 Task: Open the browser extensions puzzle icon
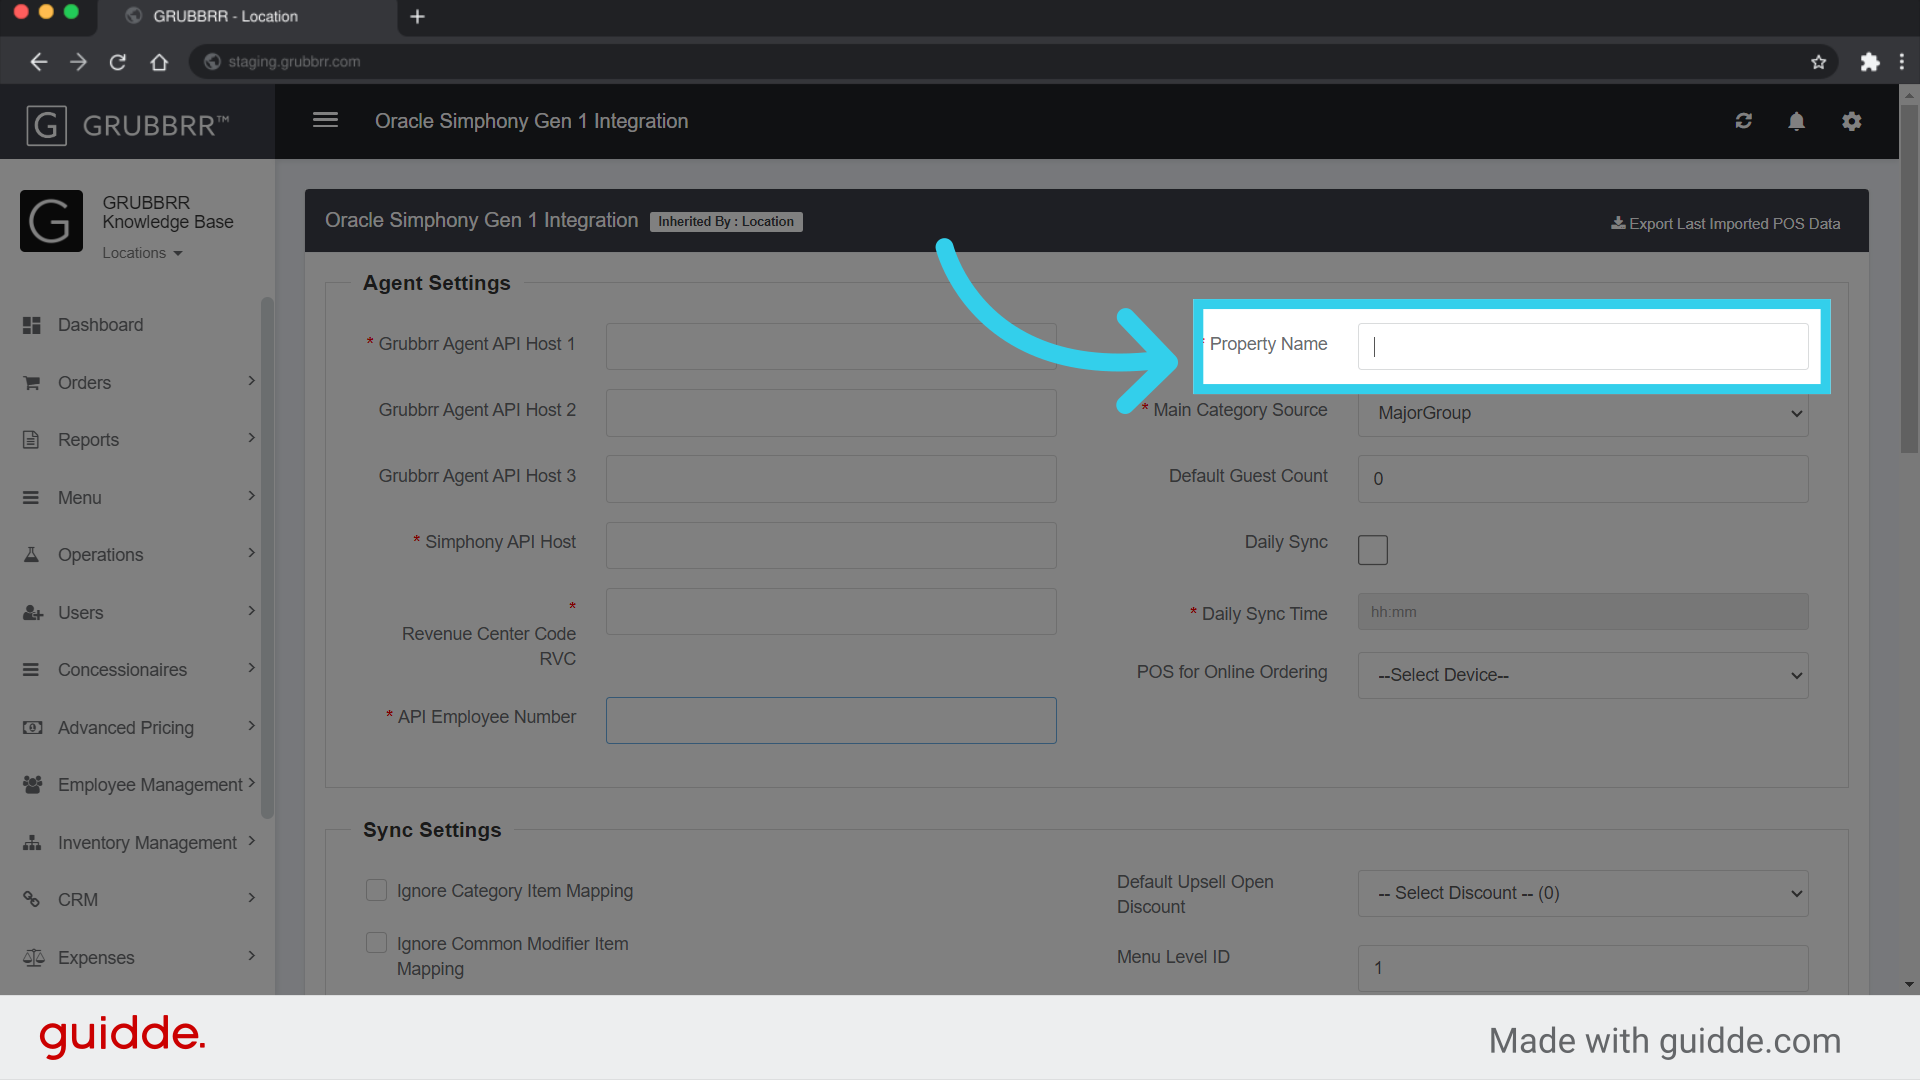pyautogui.click(x=1869, y=62)
